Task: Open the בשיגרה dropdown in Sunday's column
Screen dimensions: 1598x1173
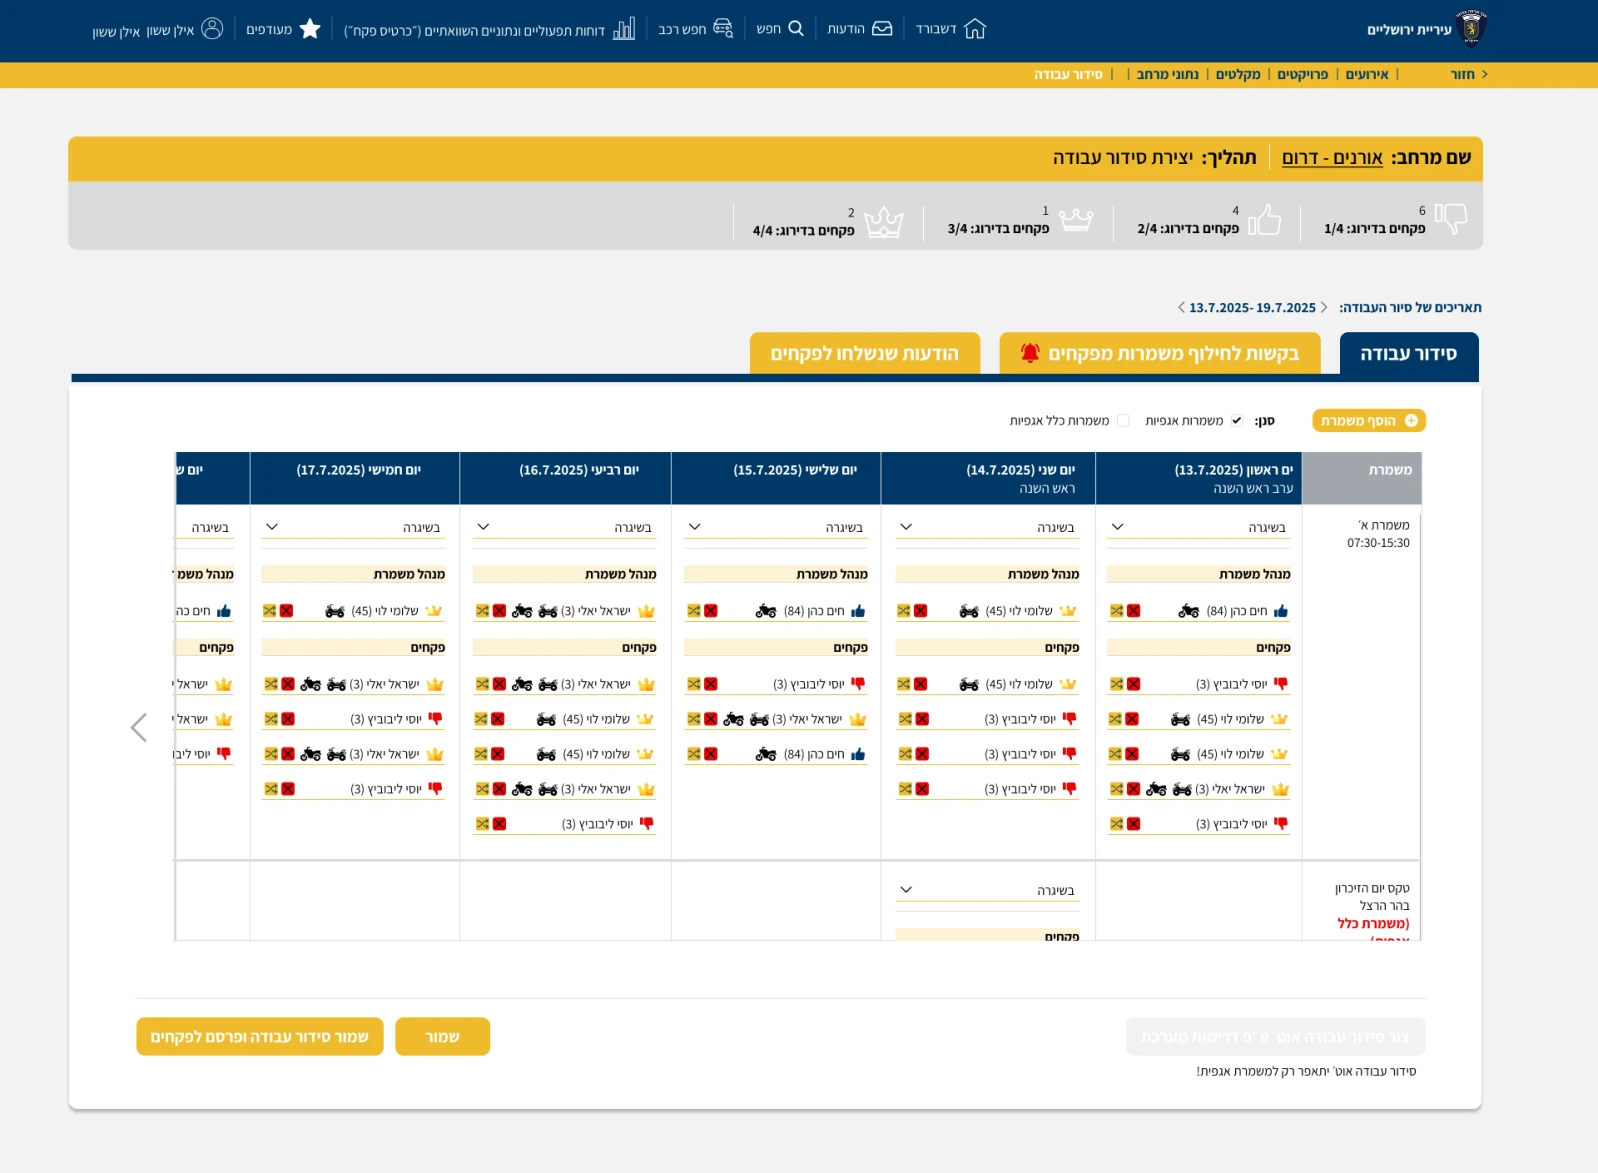Action: click(1198, 527)
